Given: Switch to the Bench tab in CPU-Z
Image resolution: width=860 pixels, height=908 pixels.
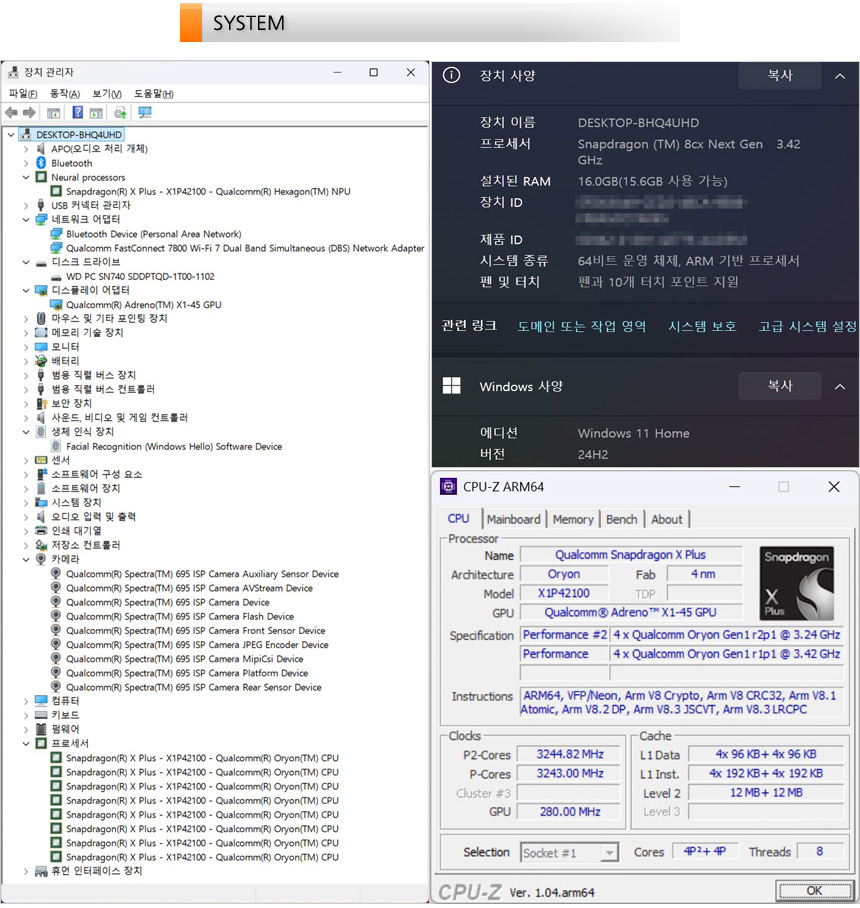Looking at the screenshot, I should point(621,519).
